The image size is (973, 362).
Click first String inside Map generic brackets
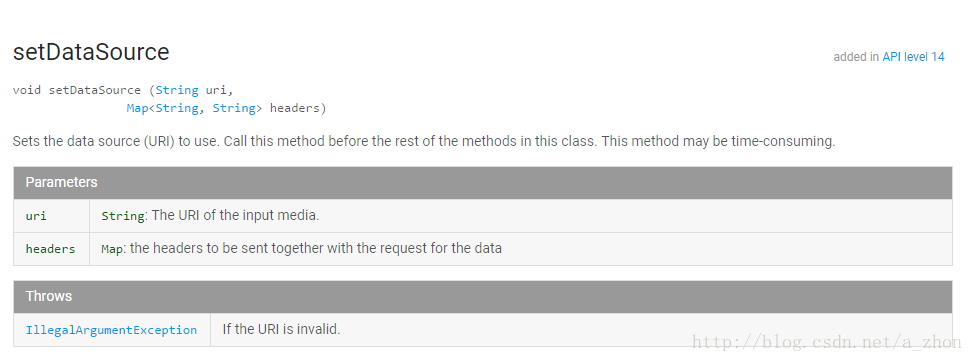[x=177, y=109]
